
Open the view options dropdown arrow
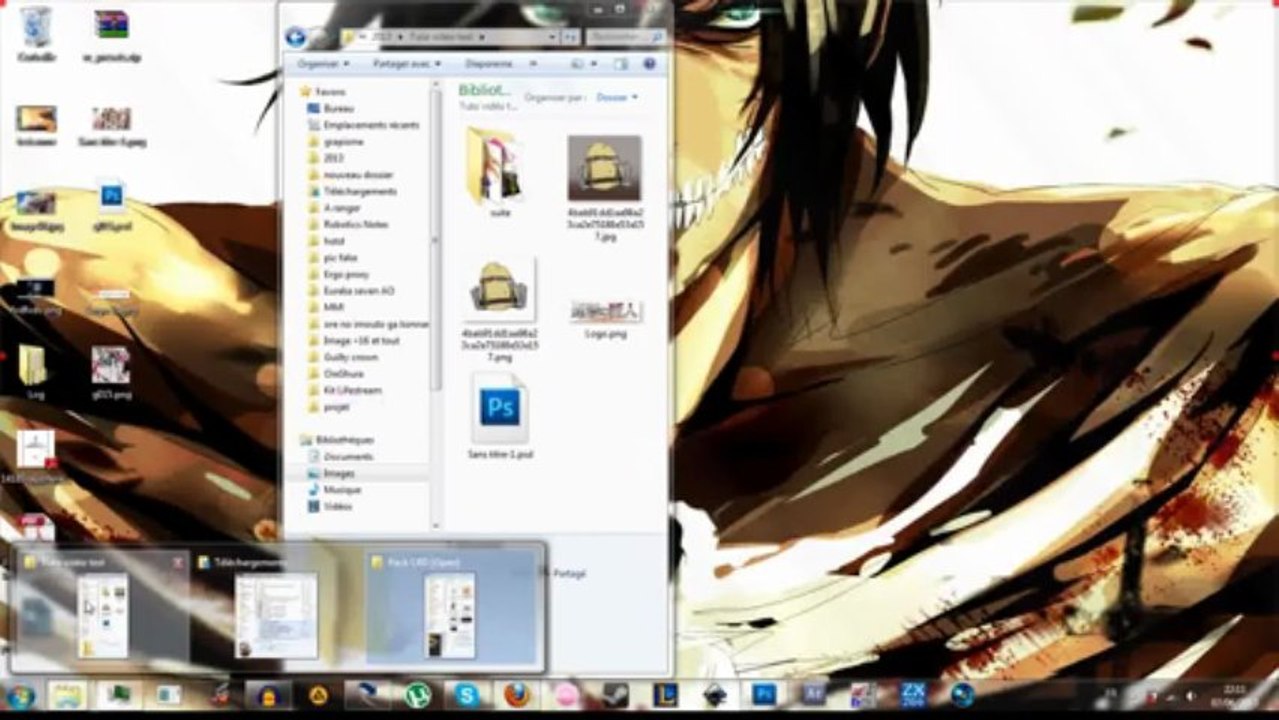tap(594, 64)
